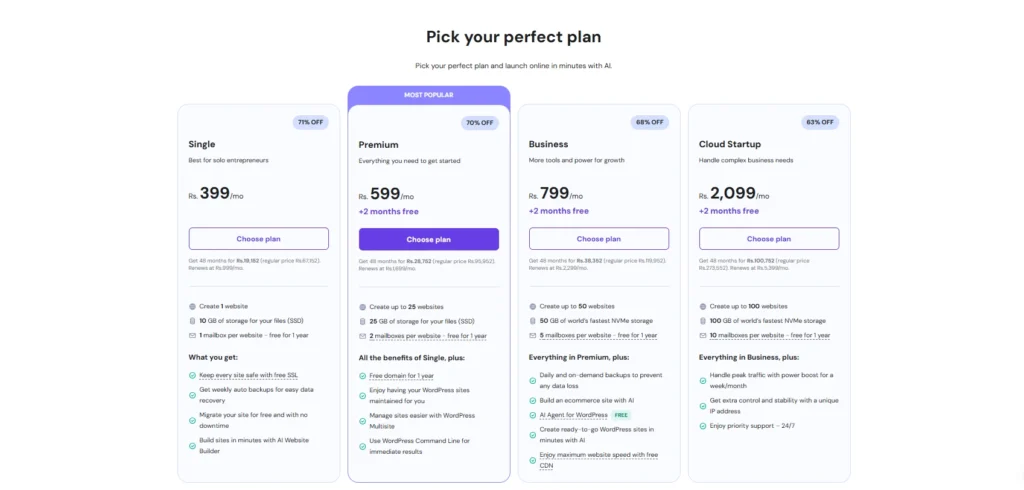This screenshot has height=490, width=1024.
Task: Choose the Single plan
Action: coord(258,239)
